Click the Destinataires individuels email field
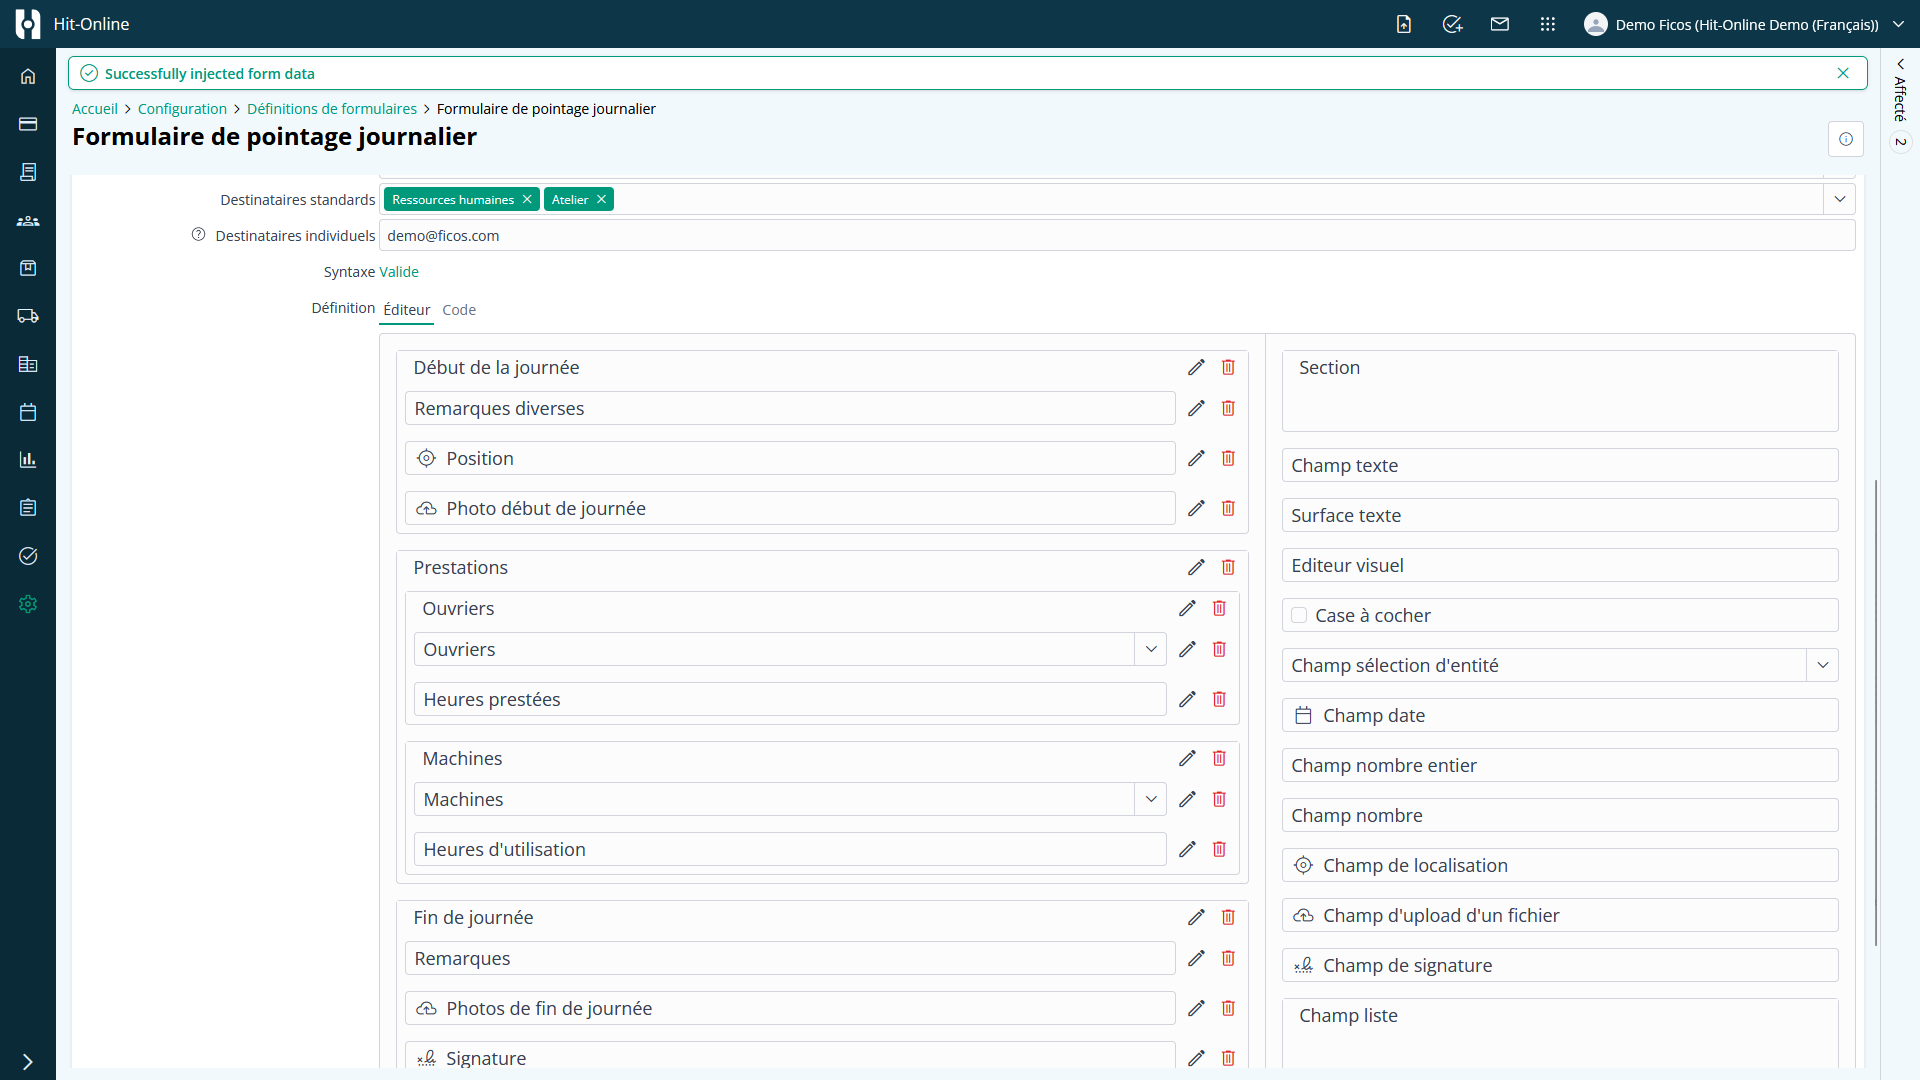1920x1080 pixels. point(1117,236)
